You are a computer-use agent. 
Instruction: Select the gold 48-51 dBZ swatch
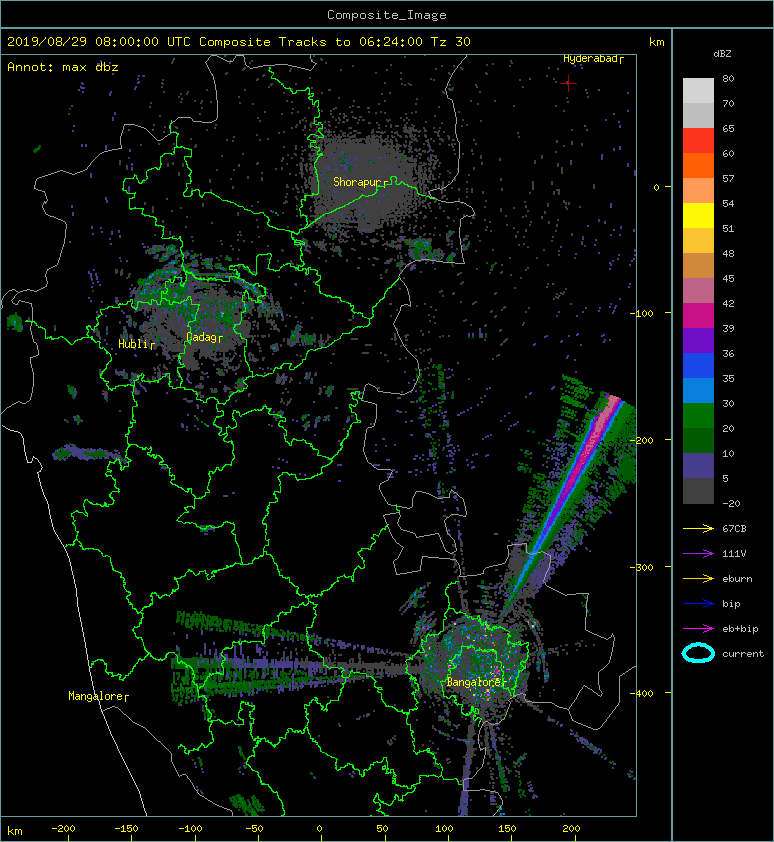tap(698, 241)
